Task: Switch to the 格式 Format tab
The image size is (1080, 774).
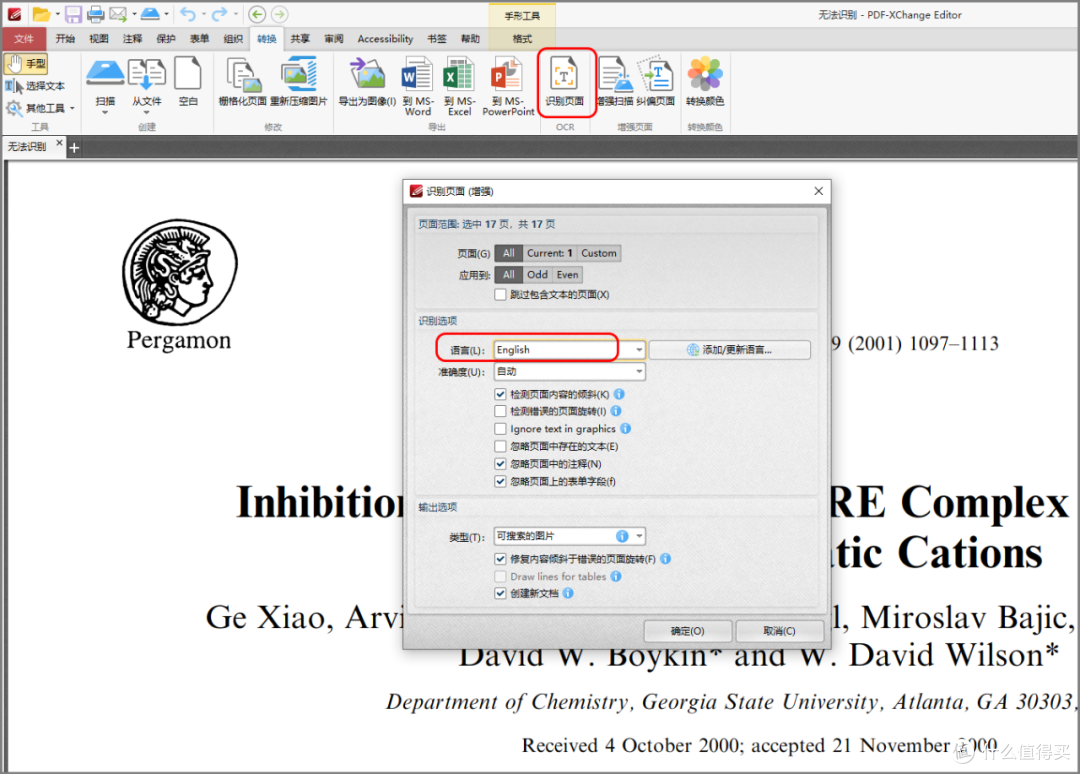Action: pyautogui.click(x=522, y=39)
